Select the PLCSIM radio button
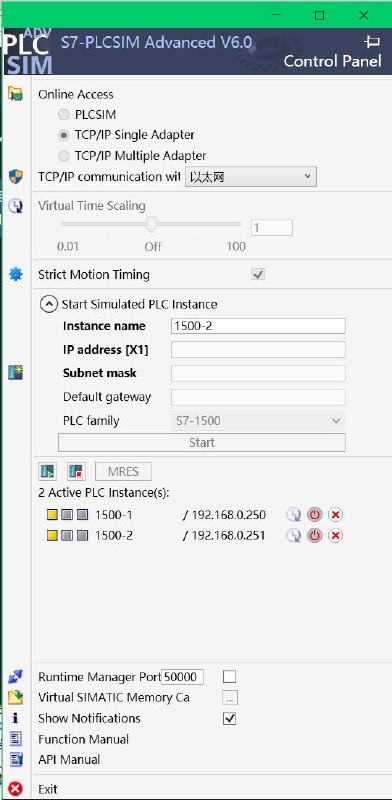 coord(64,114)
